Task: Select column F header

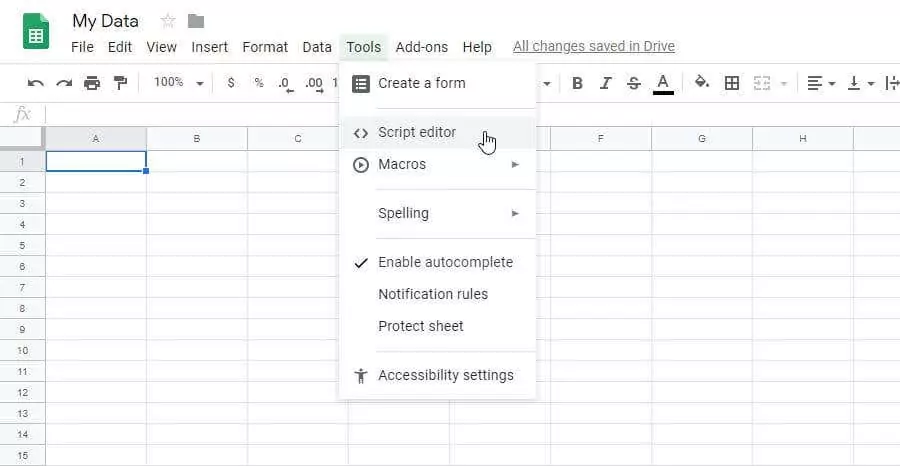Action: click(600, 139)
